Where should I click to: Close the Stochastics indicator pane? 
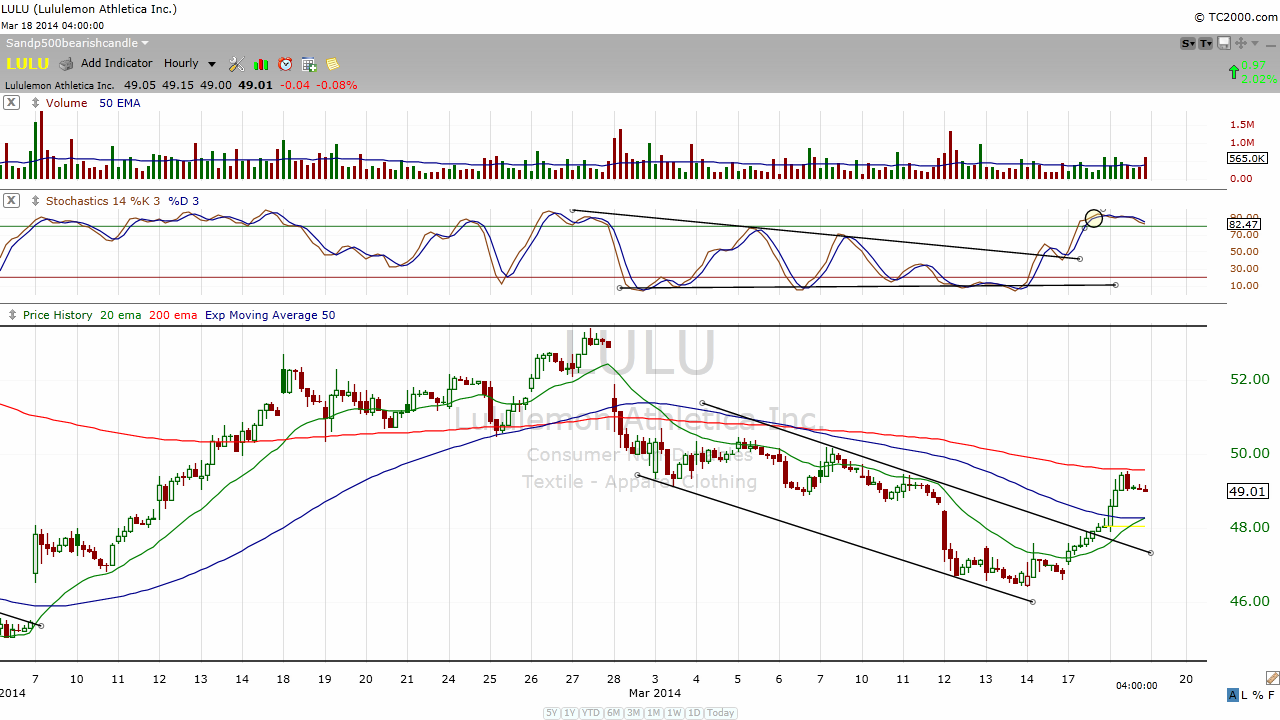click(11, 201)
